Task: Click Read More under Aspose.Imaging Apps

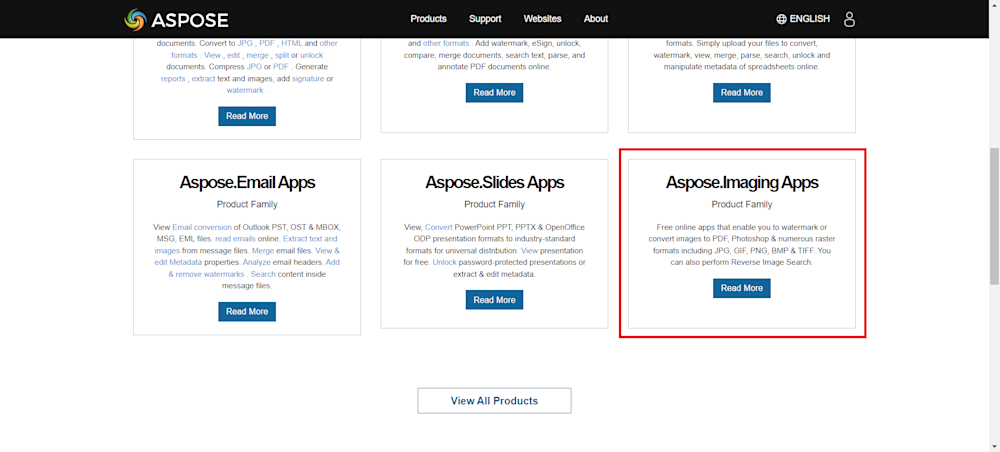Action: point(742,288)
